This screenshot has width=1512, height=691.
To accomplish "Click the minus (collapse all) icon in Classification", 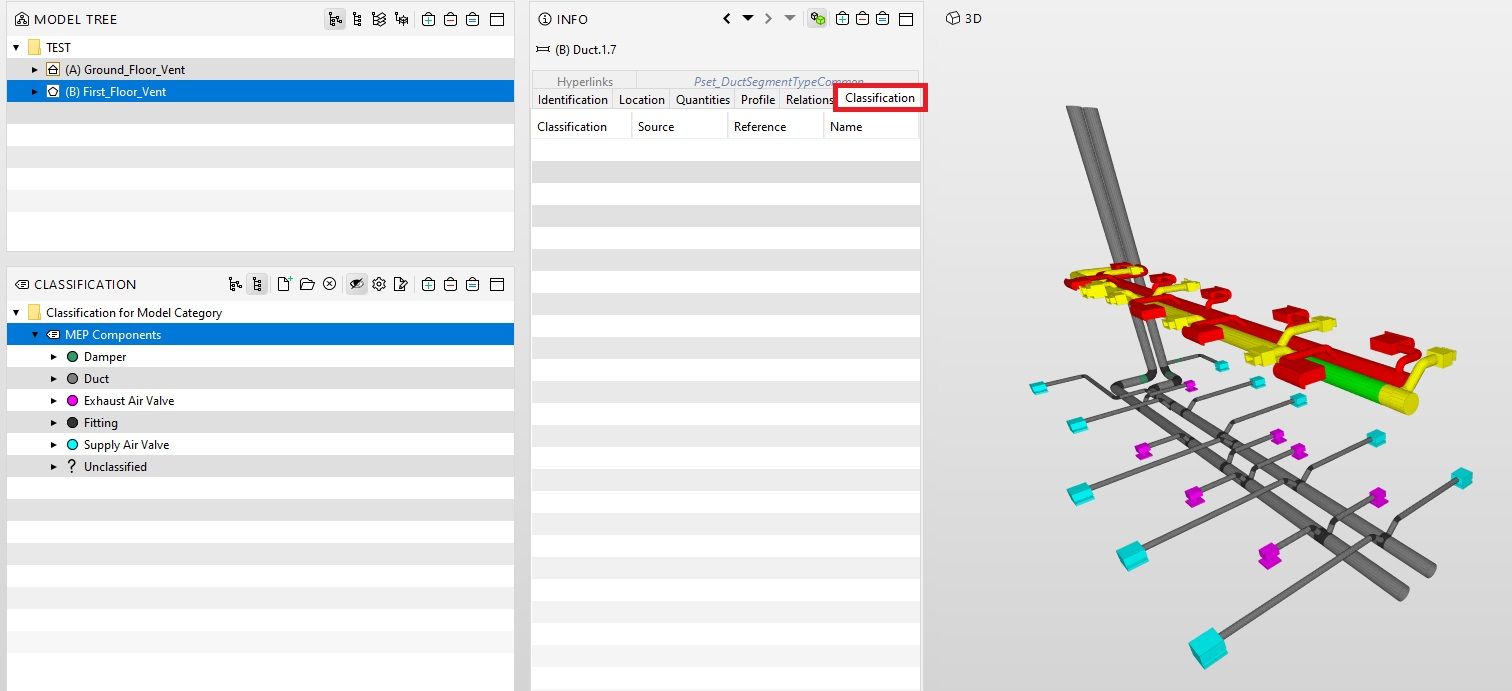I will coord(450,284).
